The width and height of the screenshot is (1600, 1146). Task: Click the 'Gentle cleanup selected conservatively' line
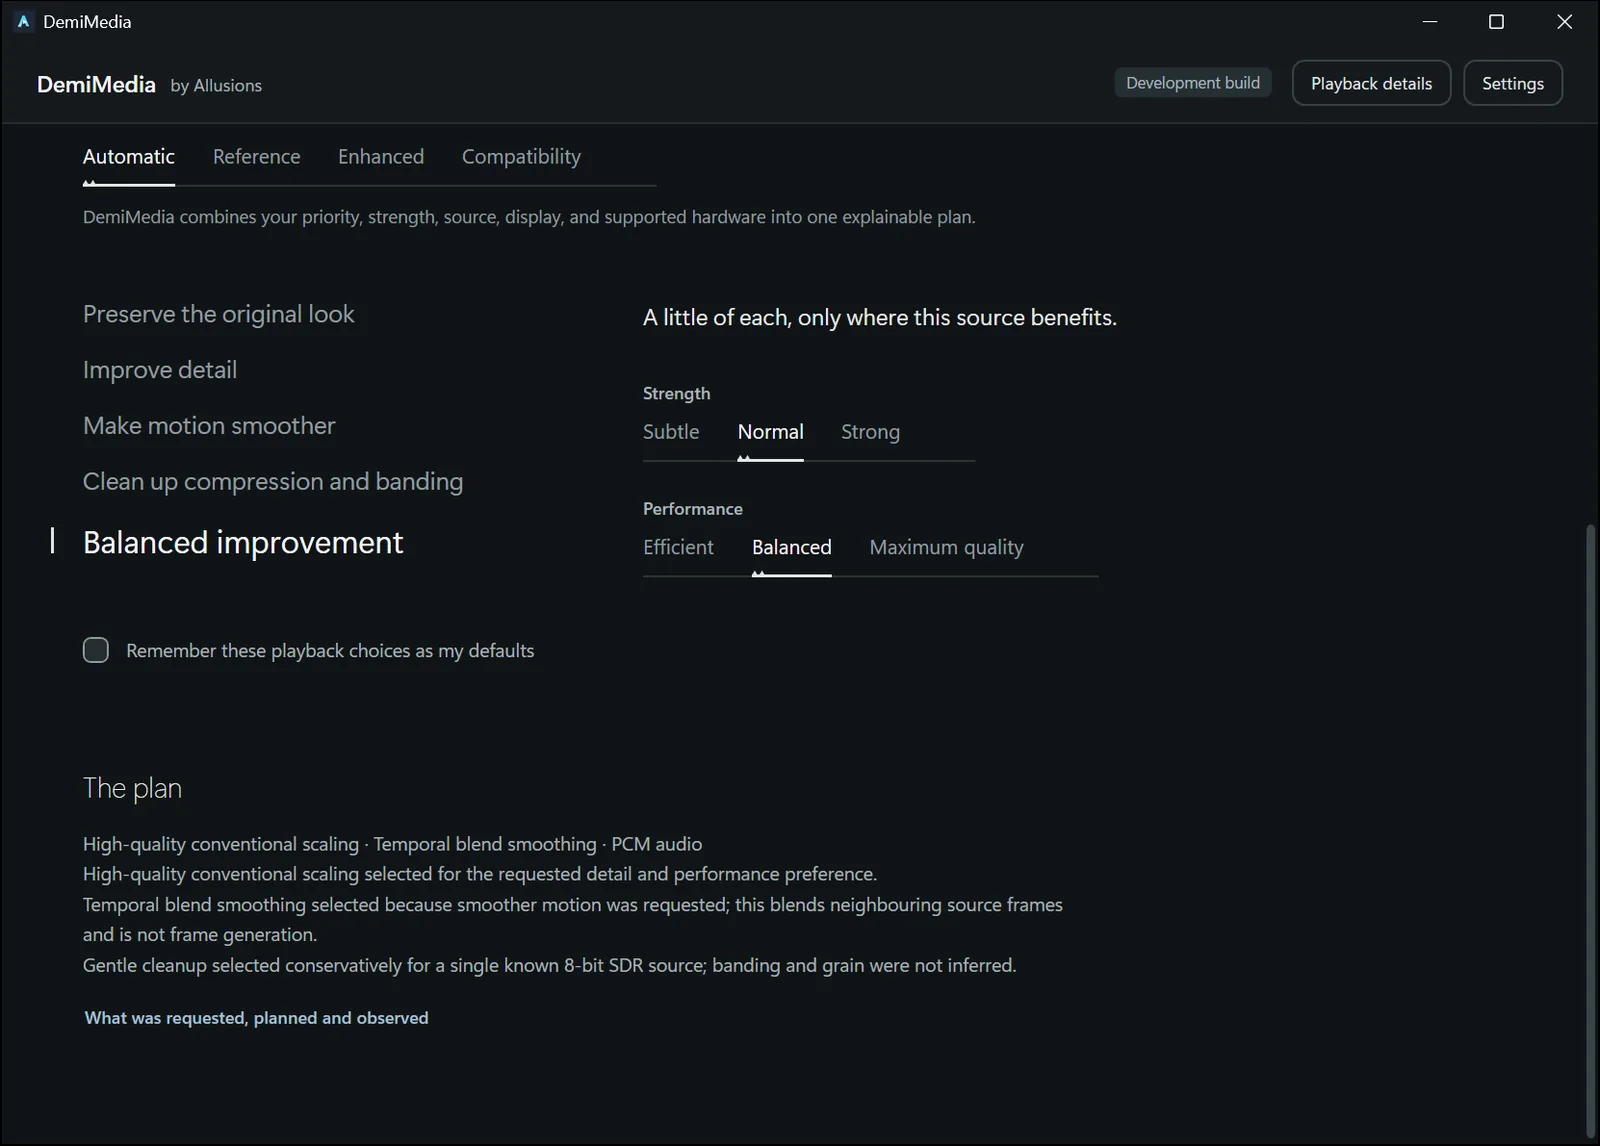[x=550, y=965]
